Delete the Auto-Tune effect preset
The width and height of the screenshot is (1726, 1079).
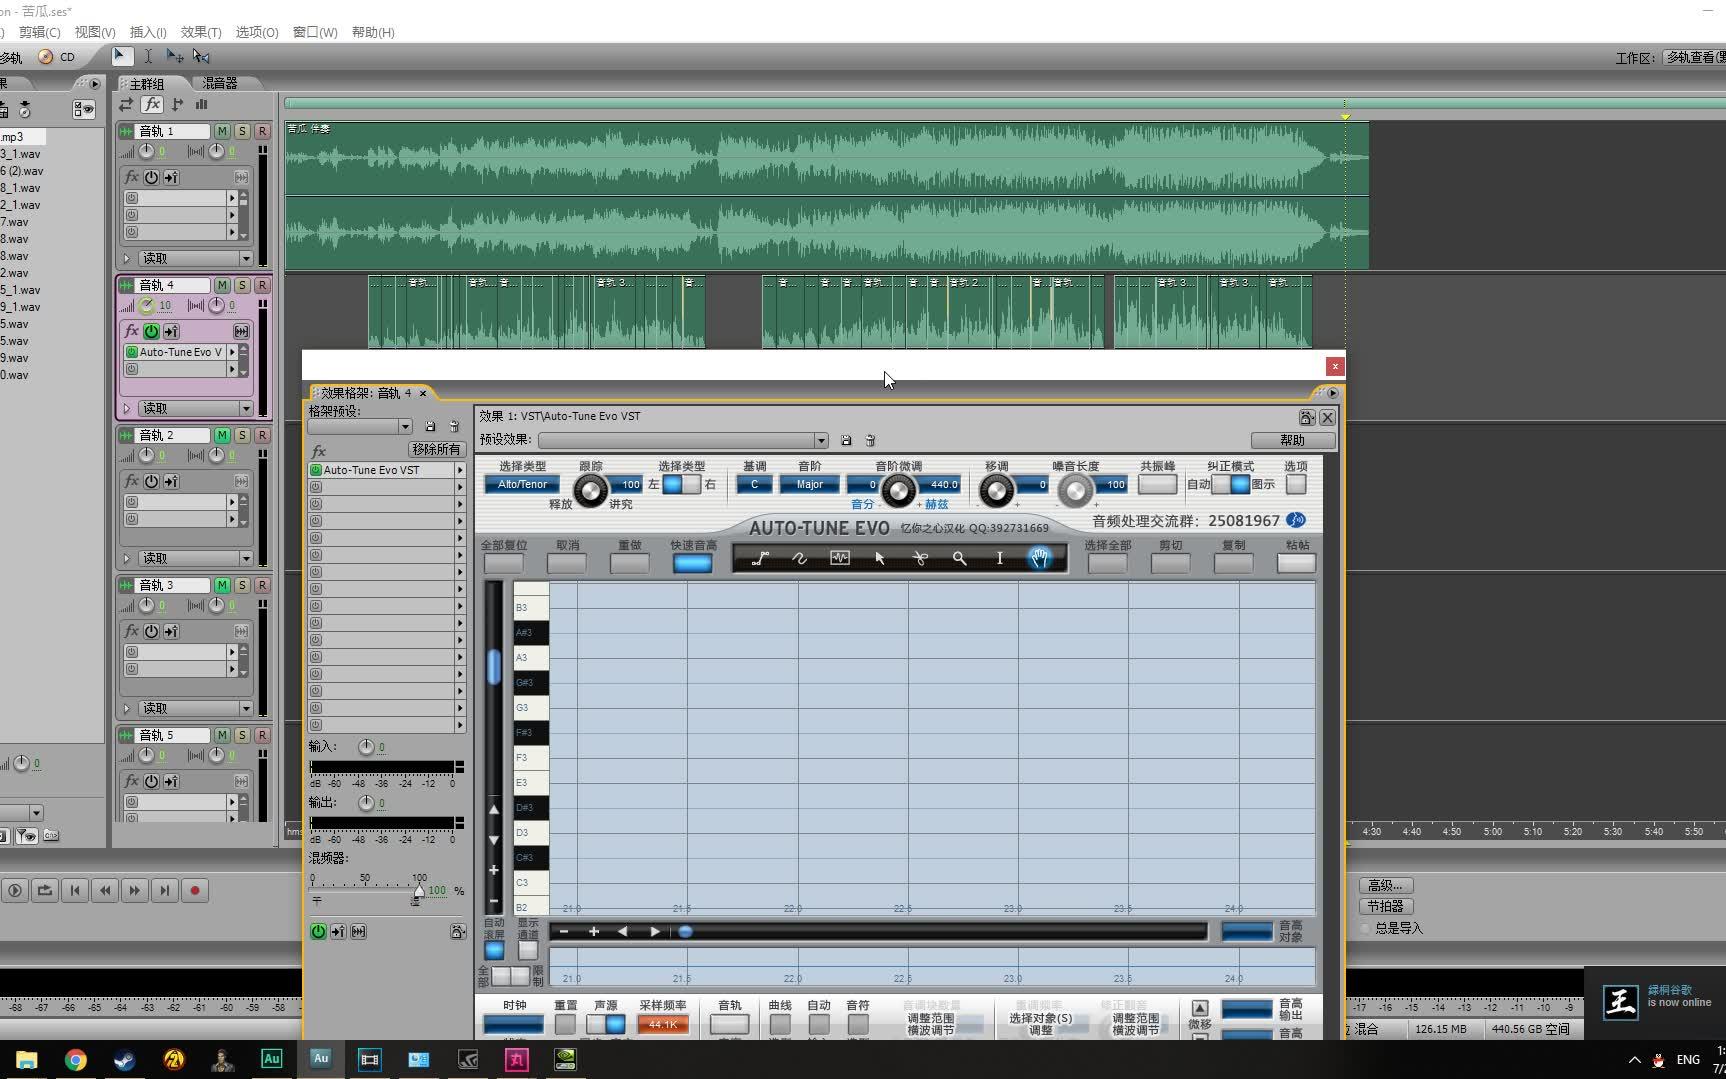click(x=870, y=440)
